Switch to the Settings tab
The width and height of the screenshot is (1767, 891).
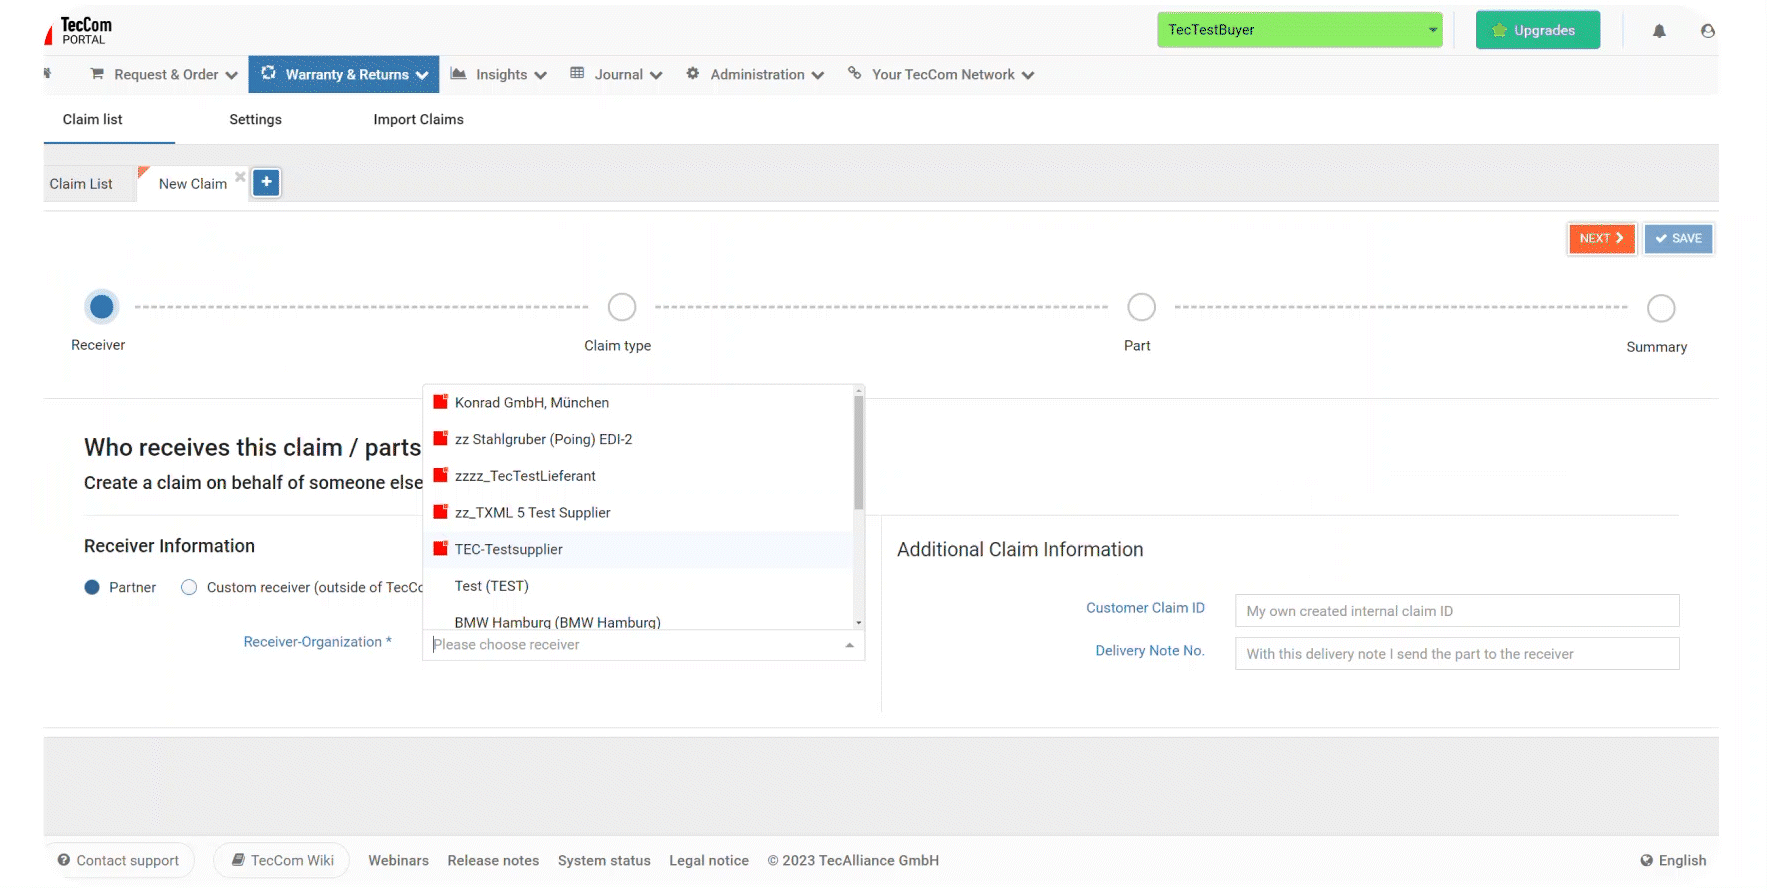255,120
